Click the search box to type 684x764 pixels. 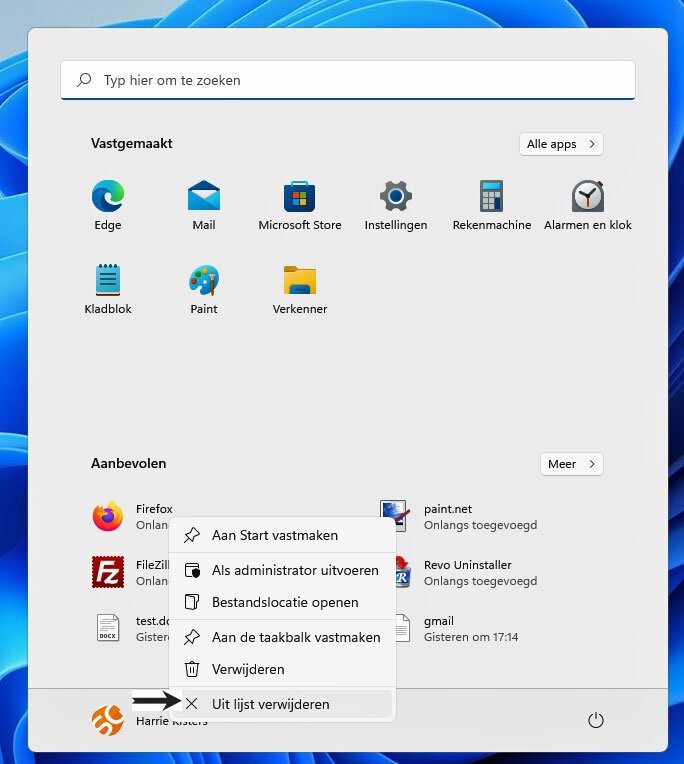click(347, 80)
